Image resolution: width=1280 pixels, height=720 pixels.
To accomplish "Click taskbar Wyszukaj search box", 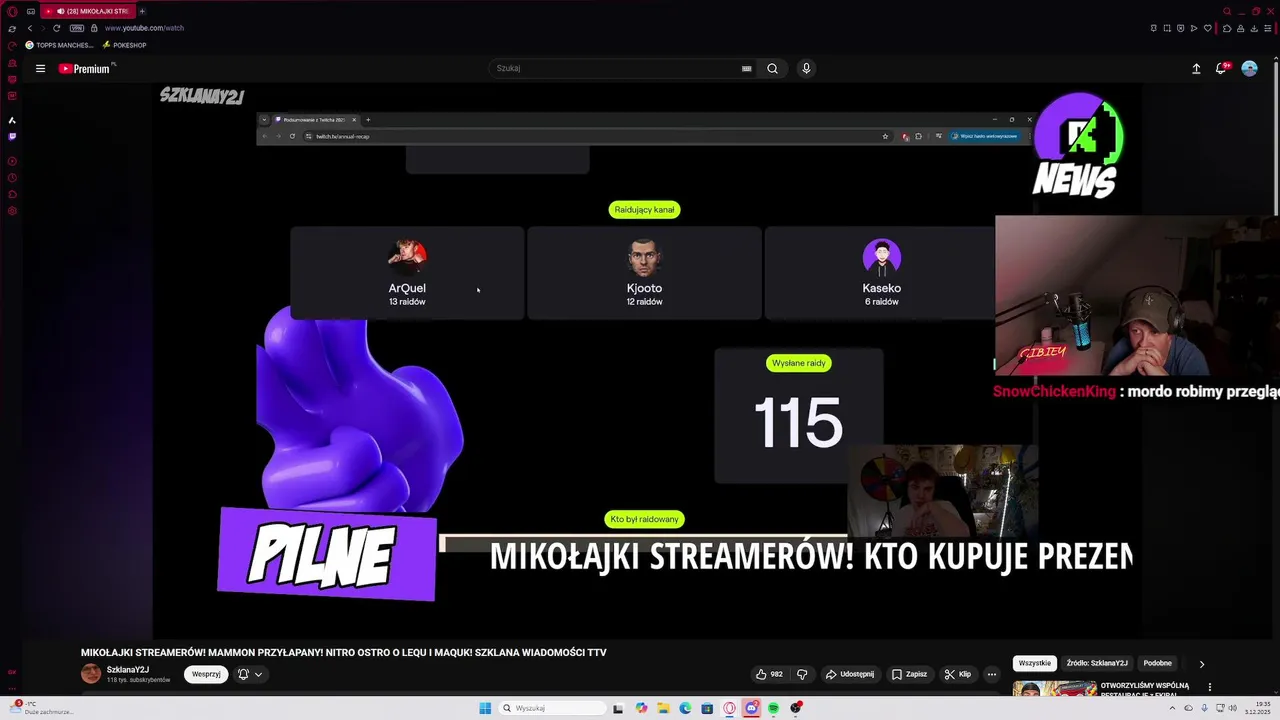I will (x=552, y=708).
